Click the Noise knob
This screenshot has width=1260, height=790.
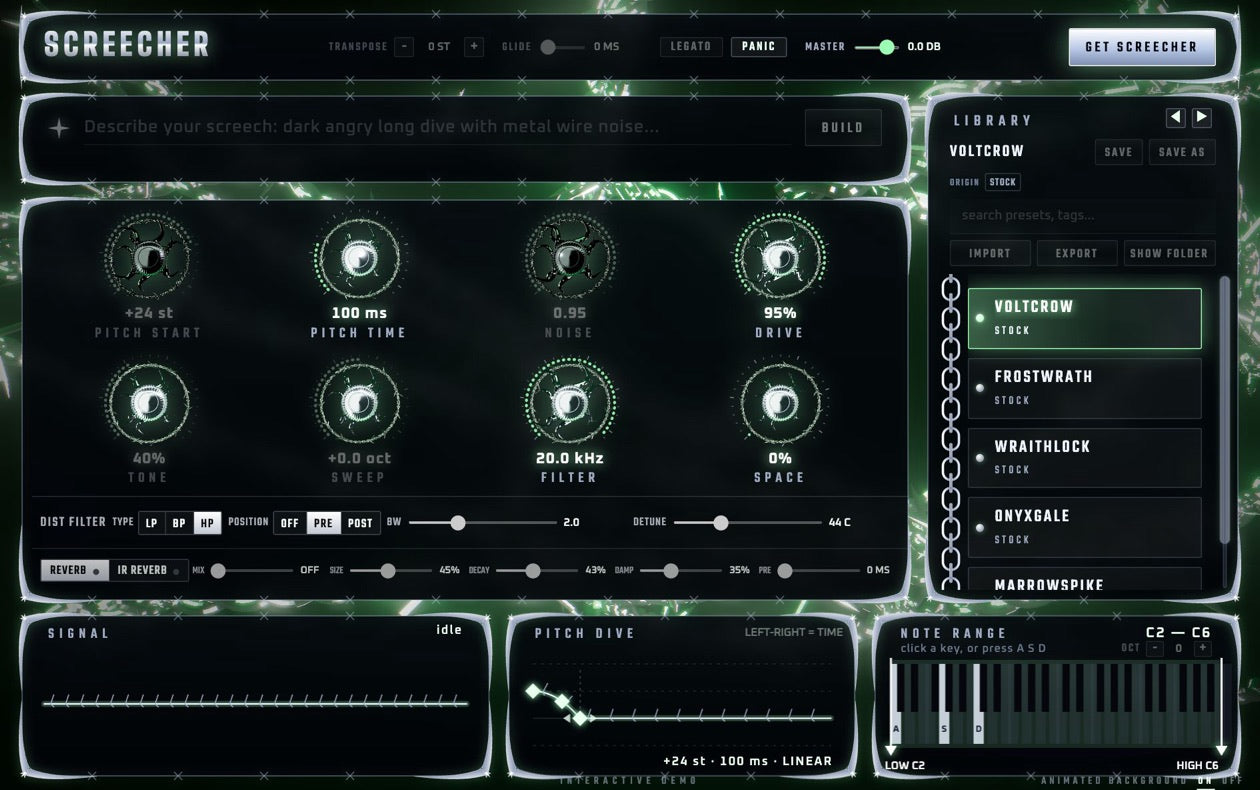tap(569, 259)
